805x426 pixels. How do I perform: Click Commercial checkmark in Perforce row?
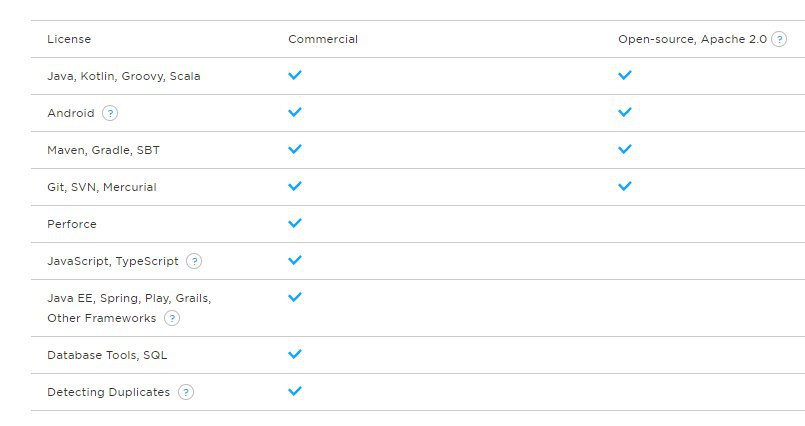(295, 223)
